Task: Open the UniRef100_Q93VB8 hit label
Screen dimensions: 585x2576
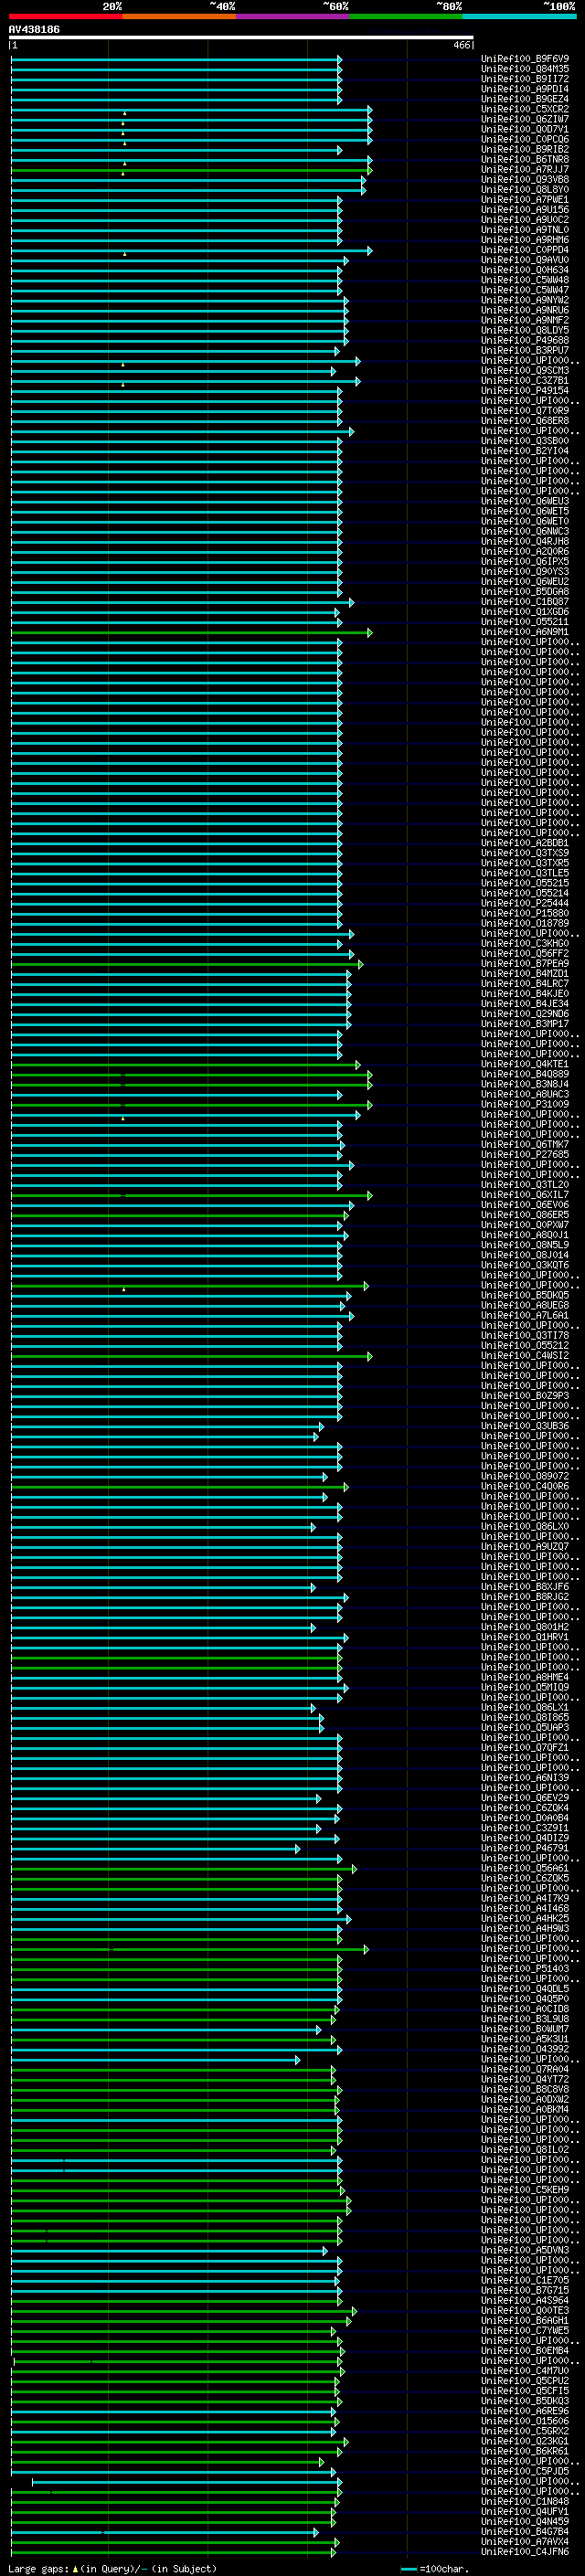Action: coord(525,179)
